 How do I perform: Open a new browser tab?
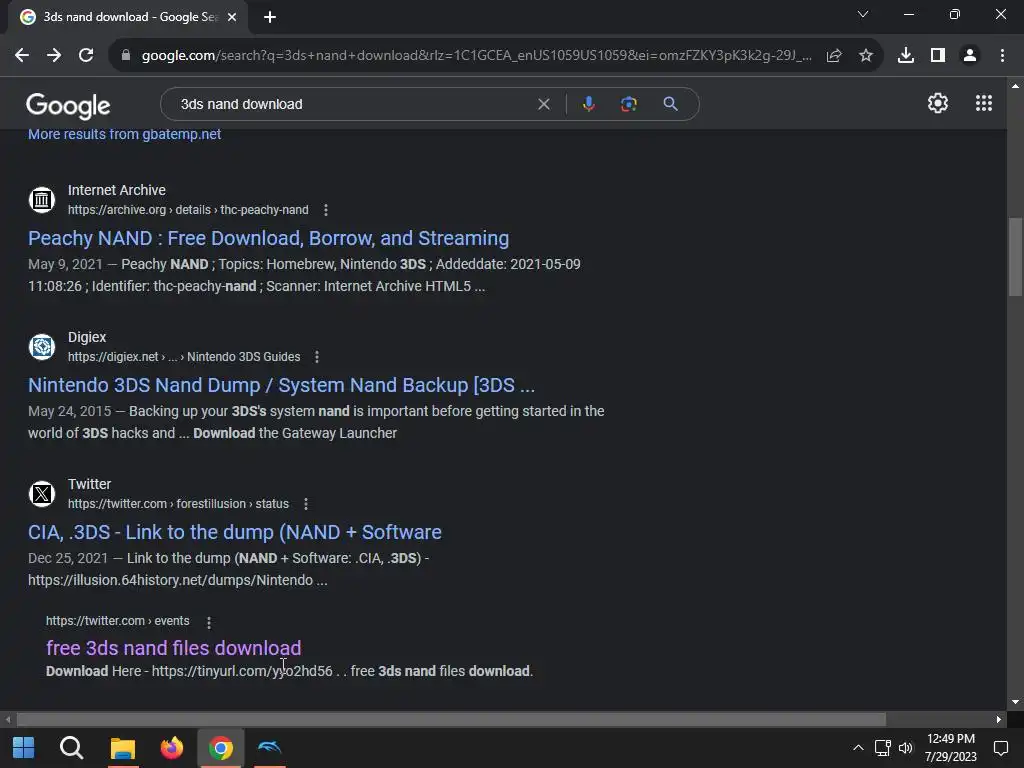270,17
